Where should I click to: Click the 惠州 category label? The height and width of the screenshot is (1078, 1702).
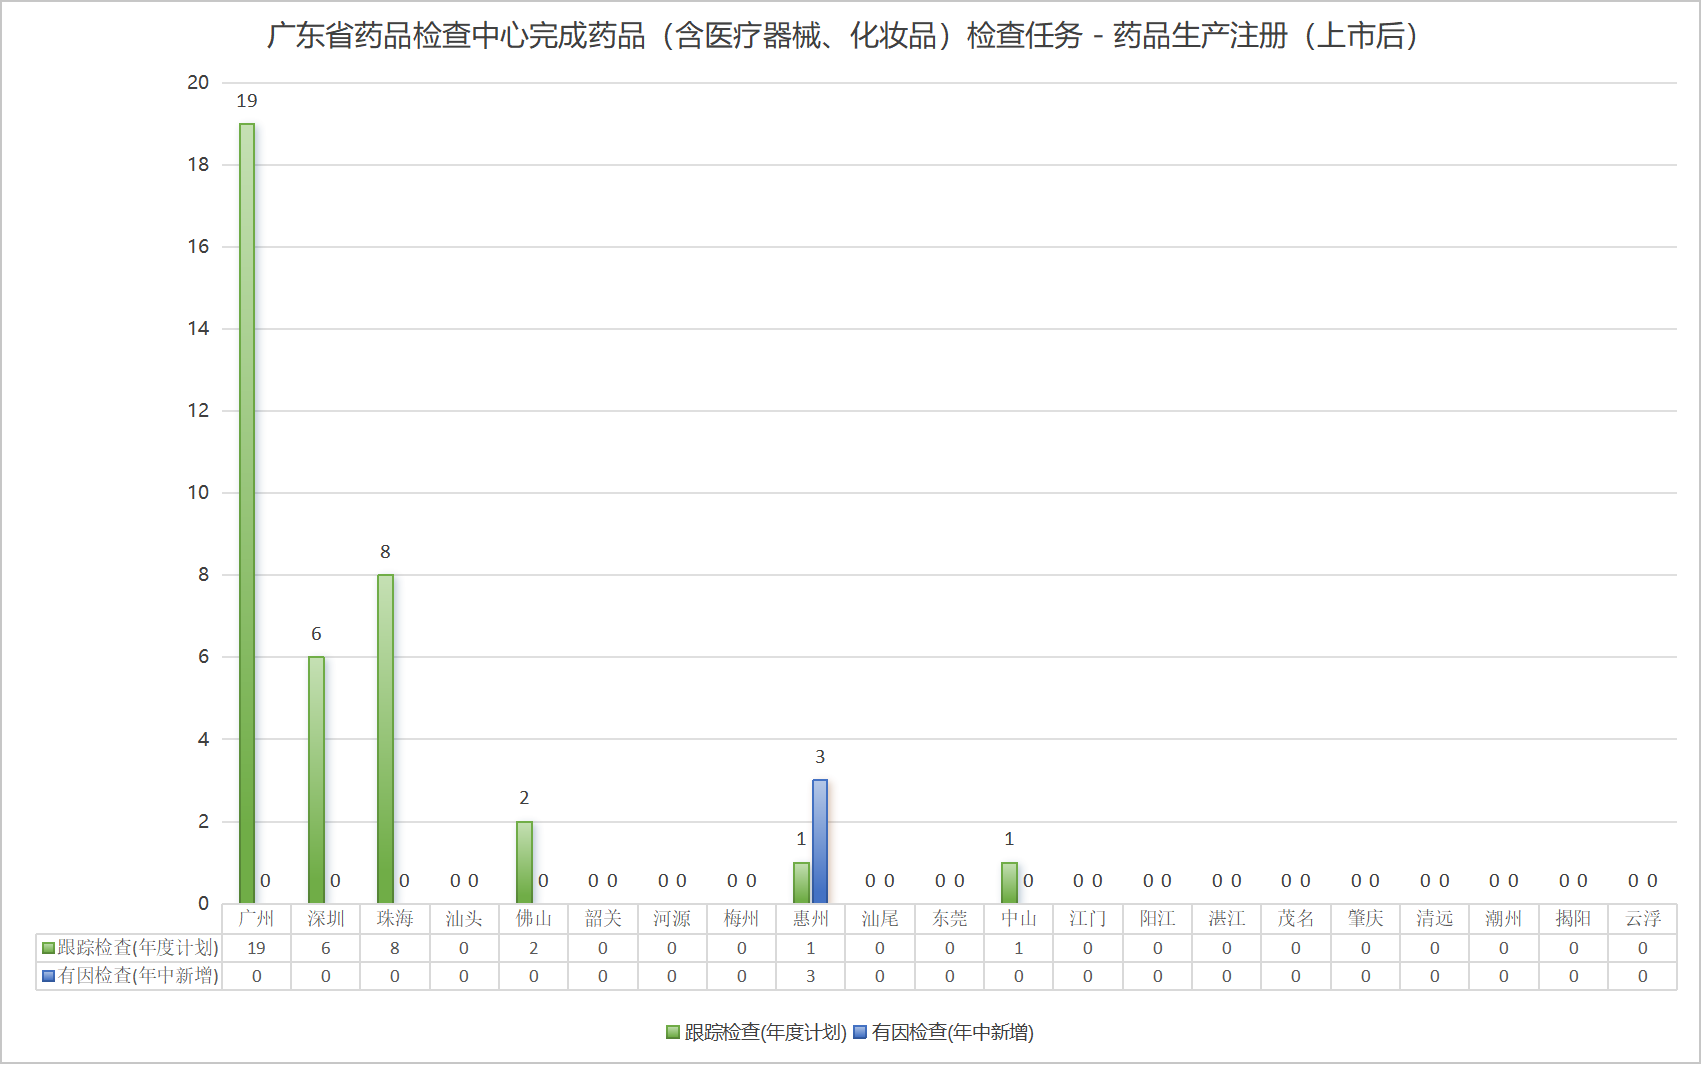click(811, 918)
